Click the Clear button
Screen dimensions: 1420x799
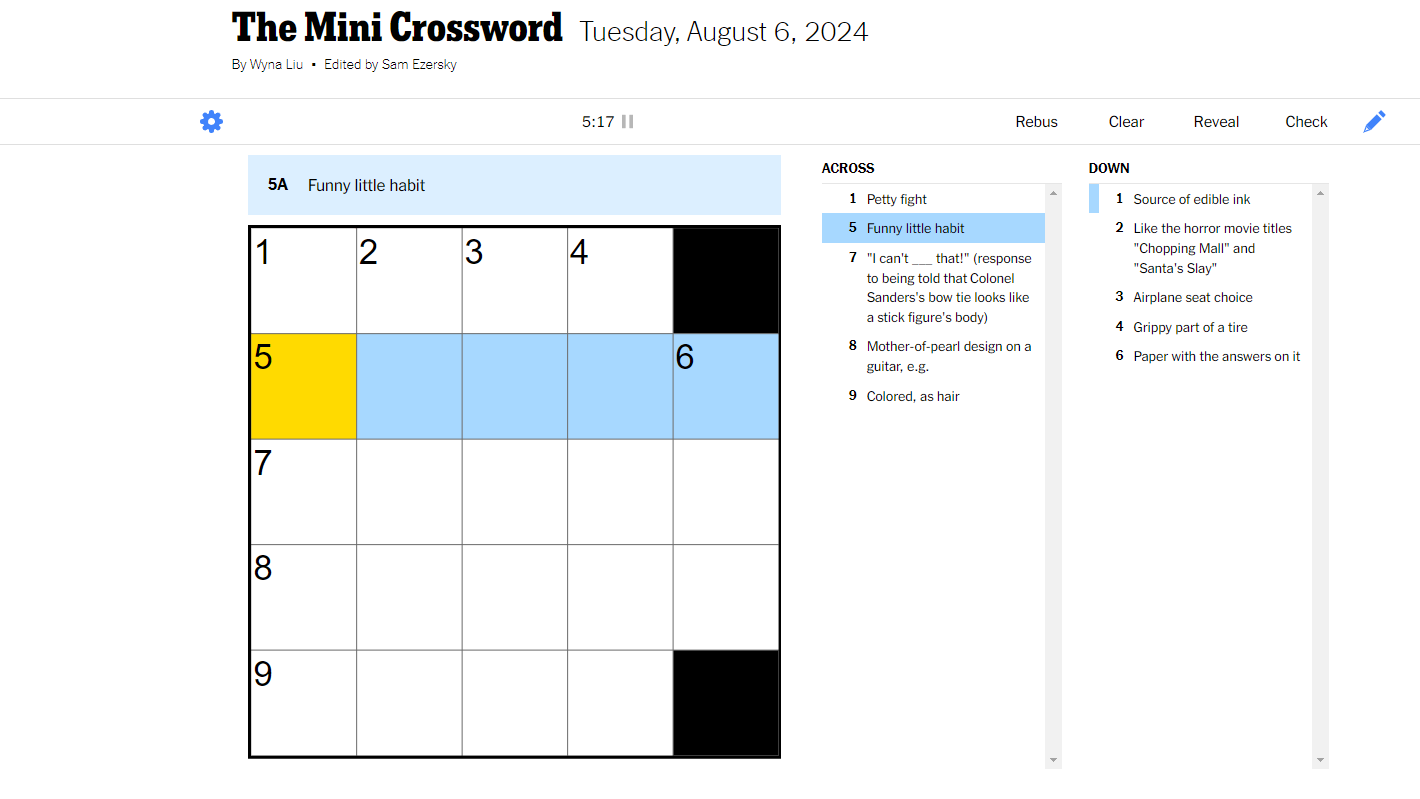tap(1126, 121)
